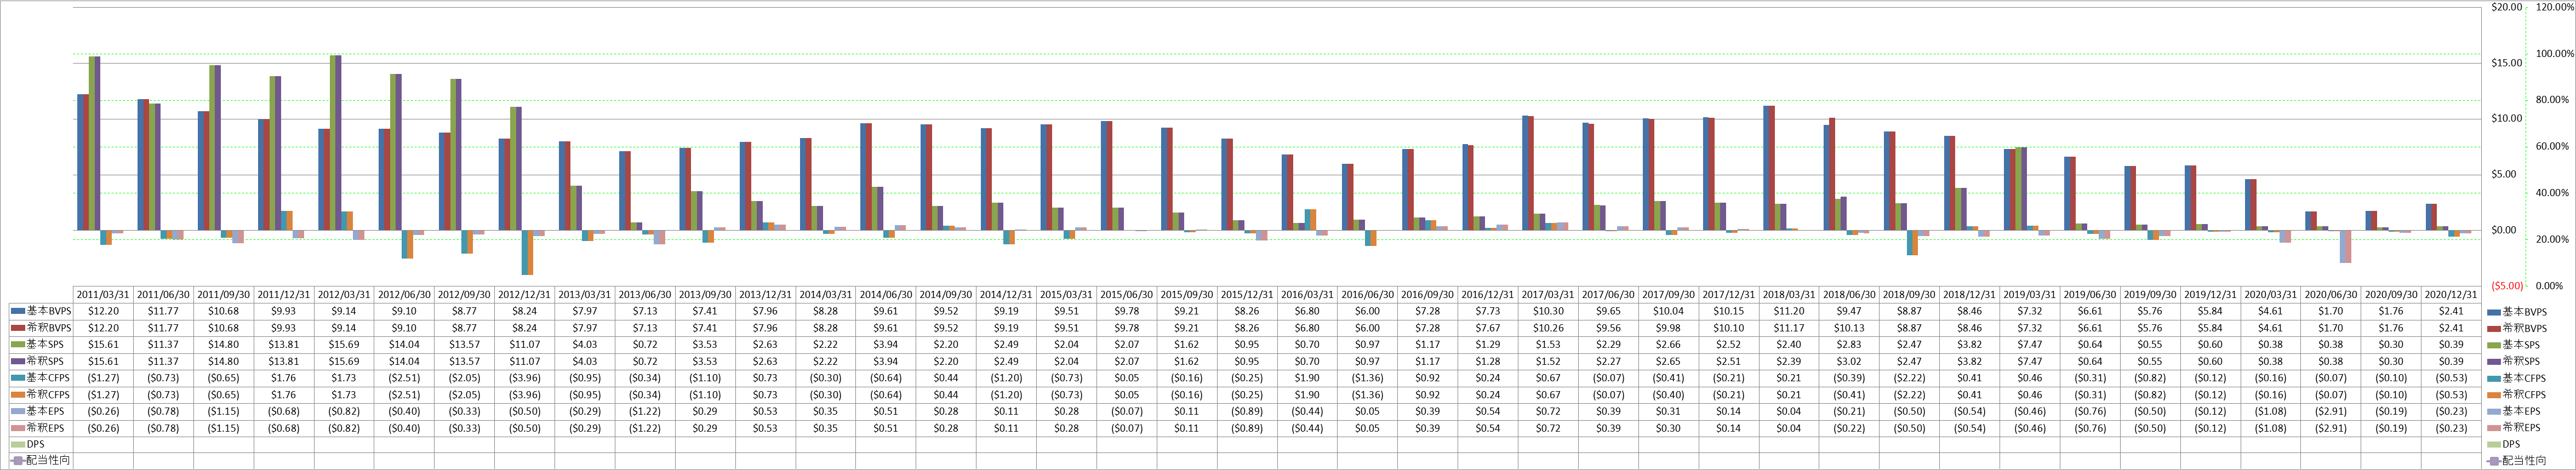Select the 2020/12/31 column header
This screenshot has width=2576, height=470.
(2451, 295)
